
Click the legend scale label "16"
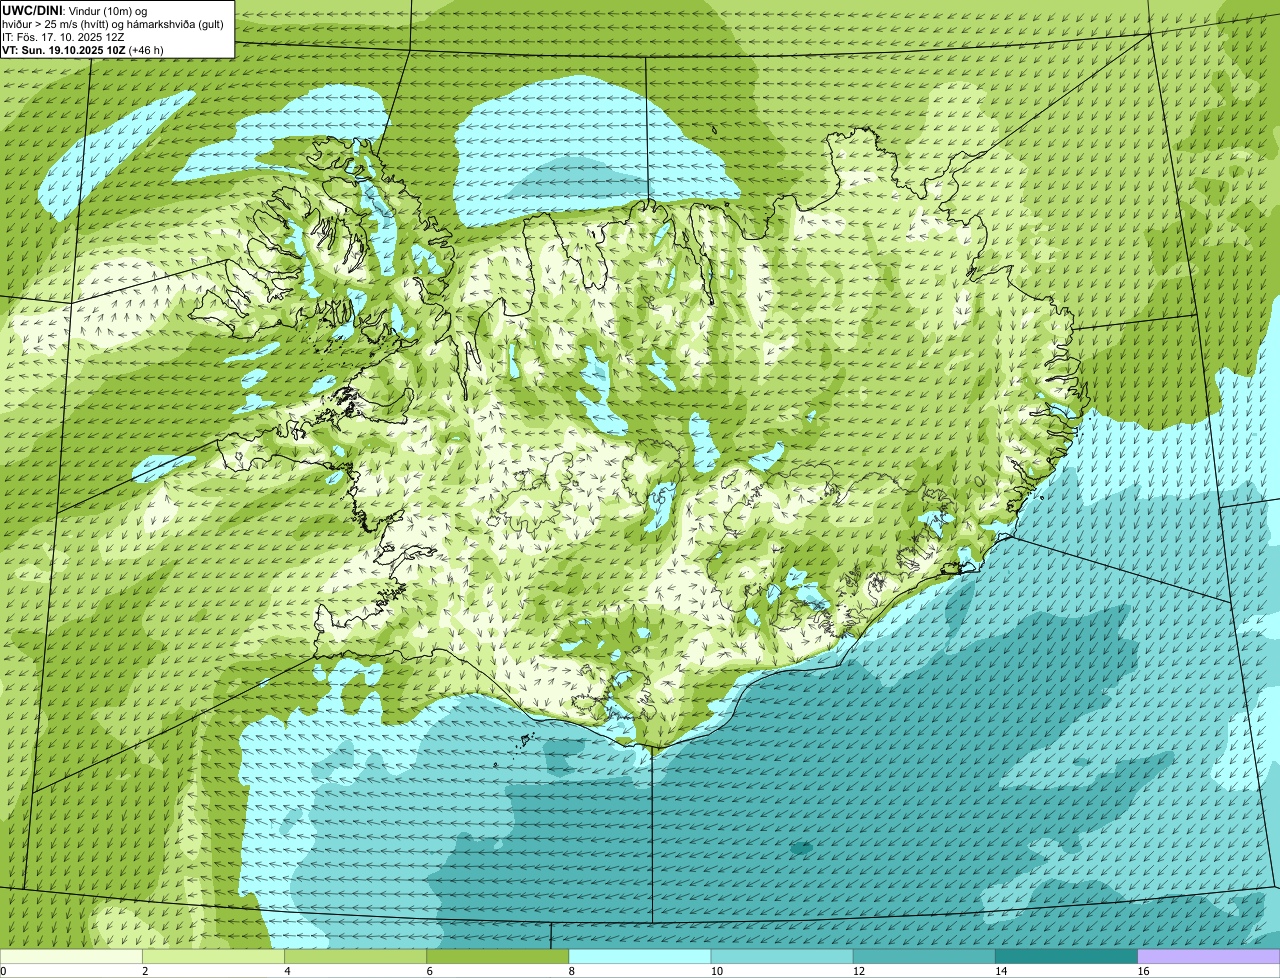1143,971
